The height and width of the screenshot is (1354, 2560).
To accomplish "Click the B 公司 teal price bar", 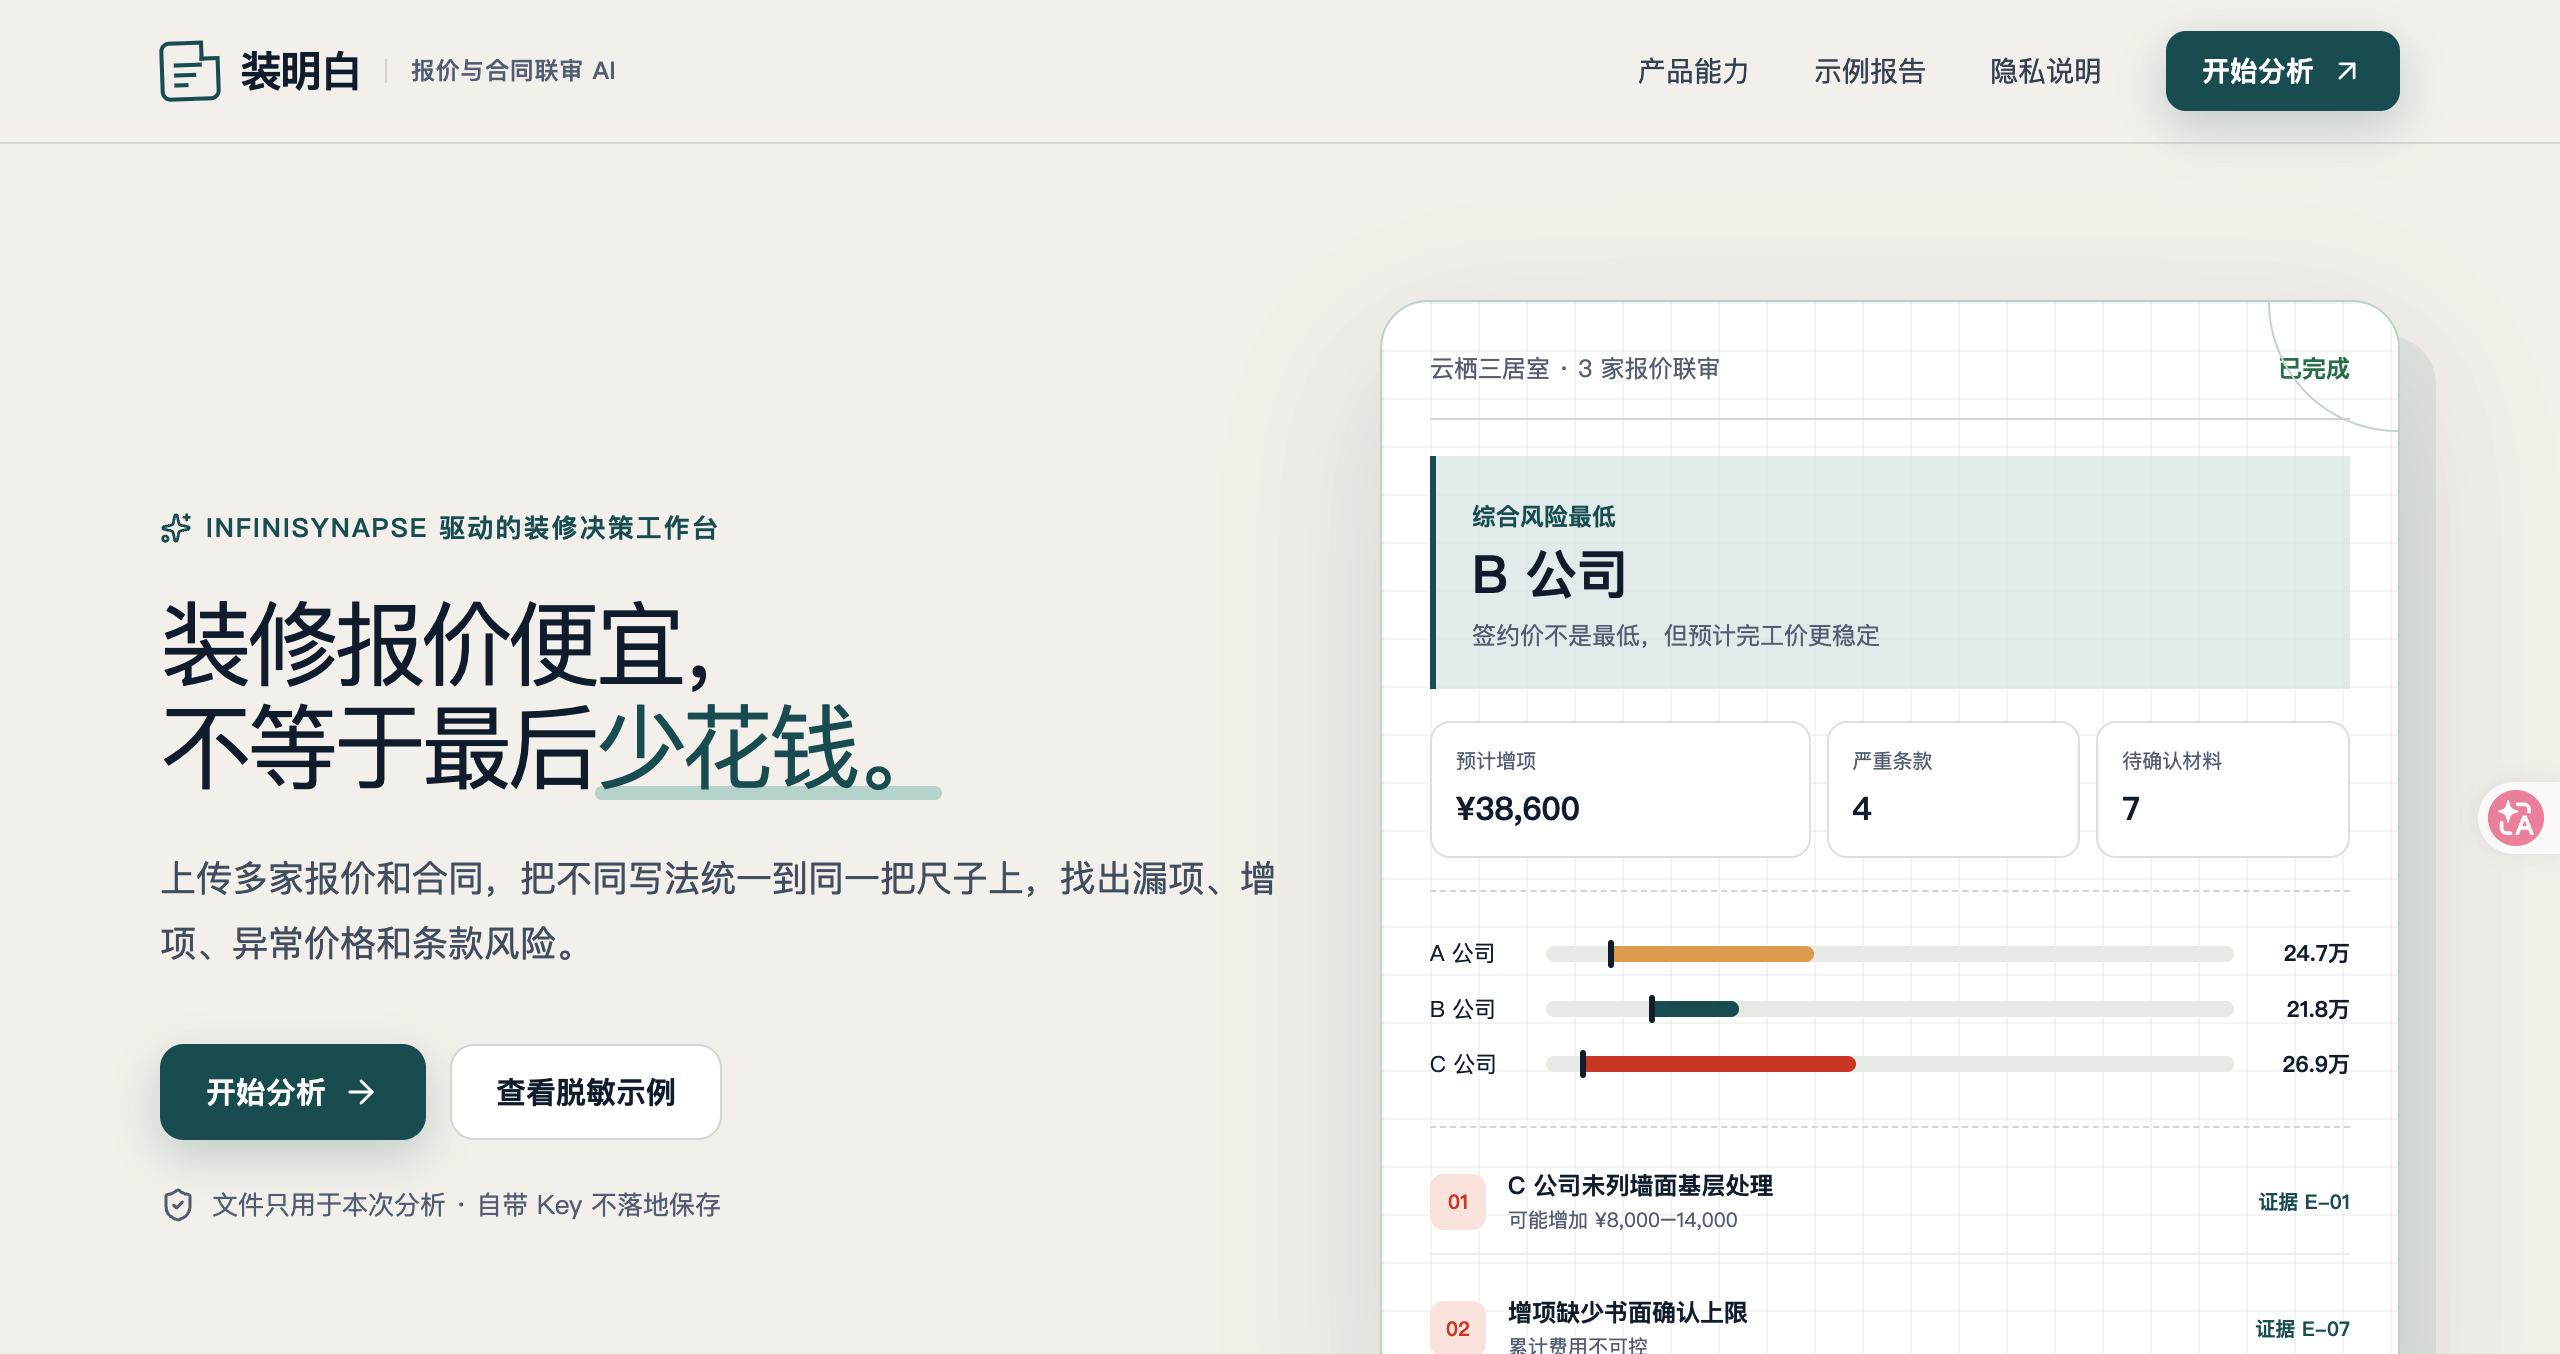I will (1695, 1009).
